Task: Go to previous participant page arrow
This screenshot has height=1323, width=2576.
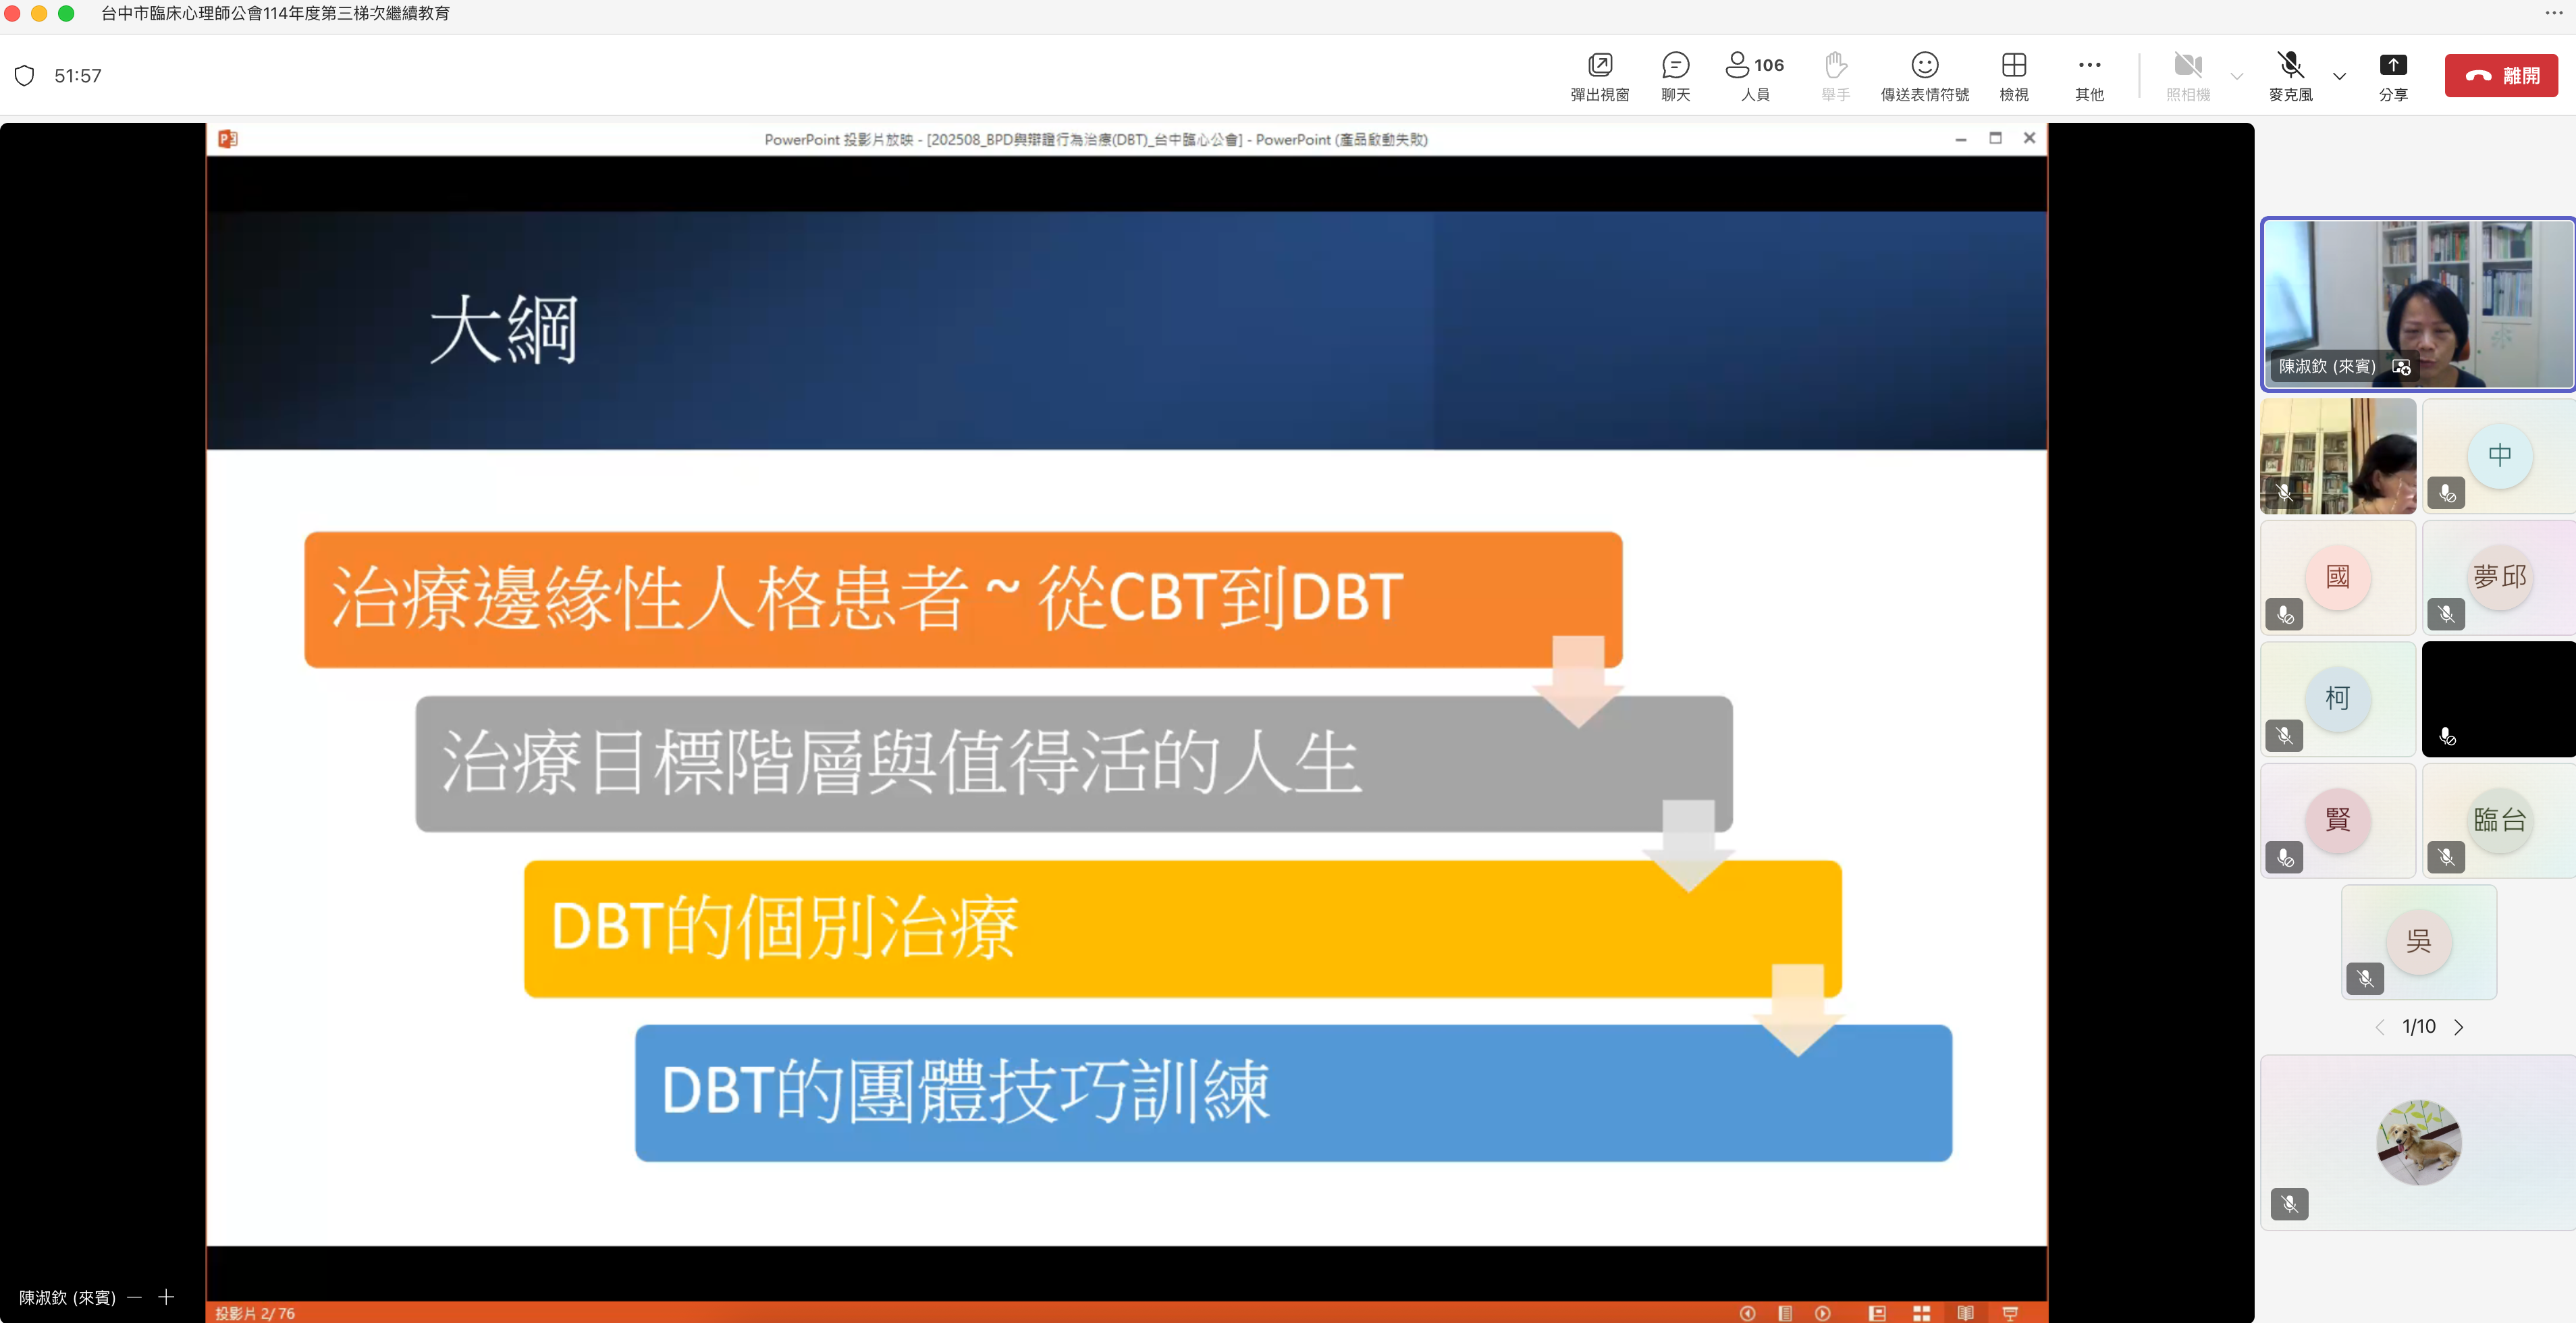Action: pyautogui.click(x=2380, y=1027)
